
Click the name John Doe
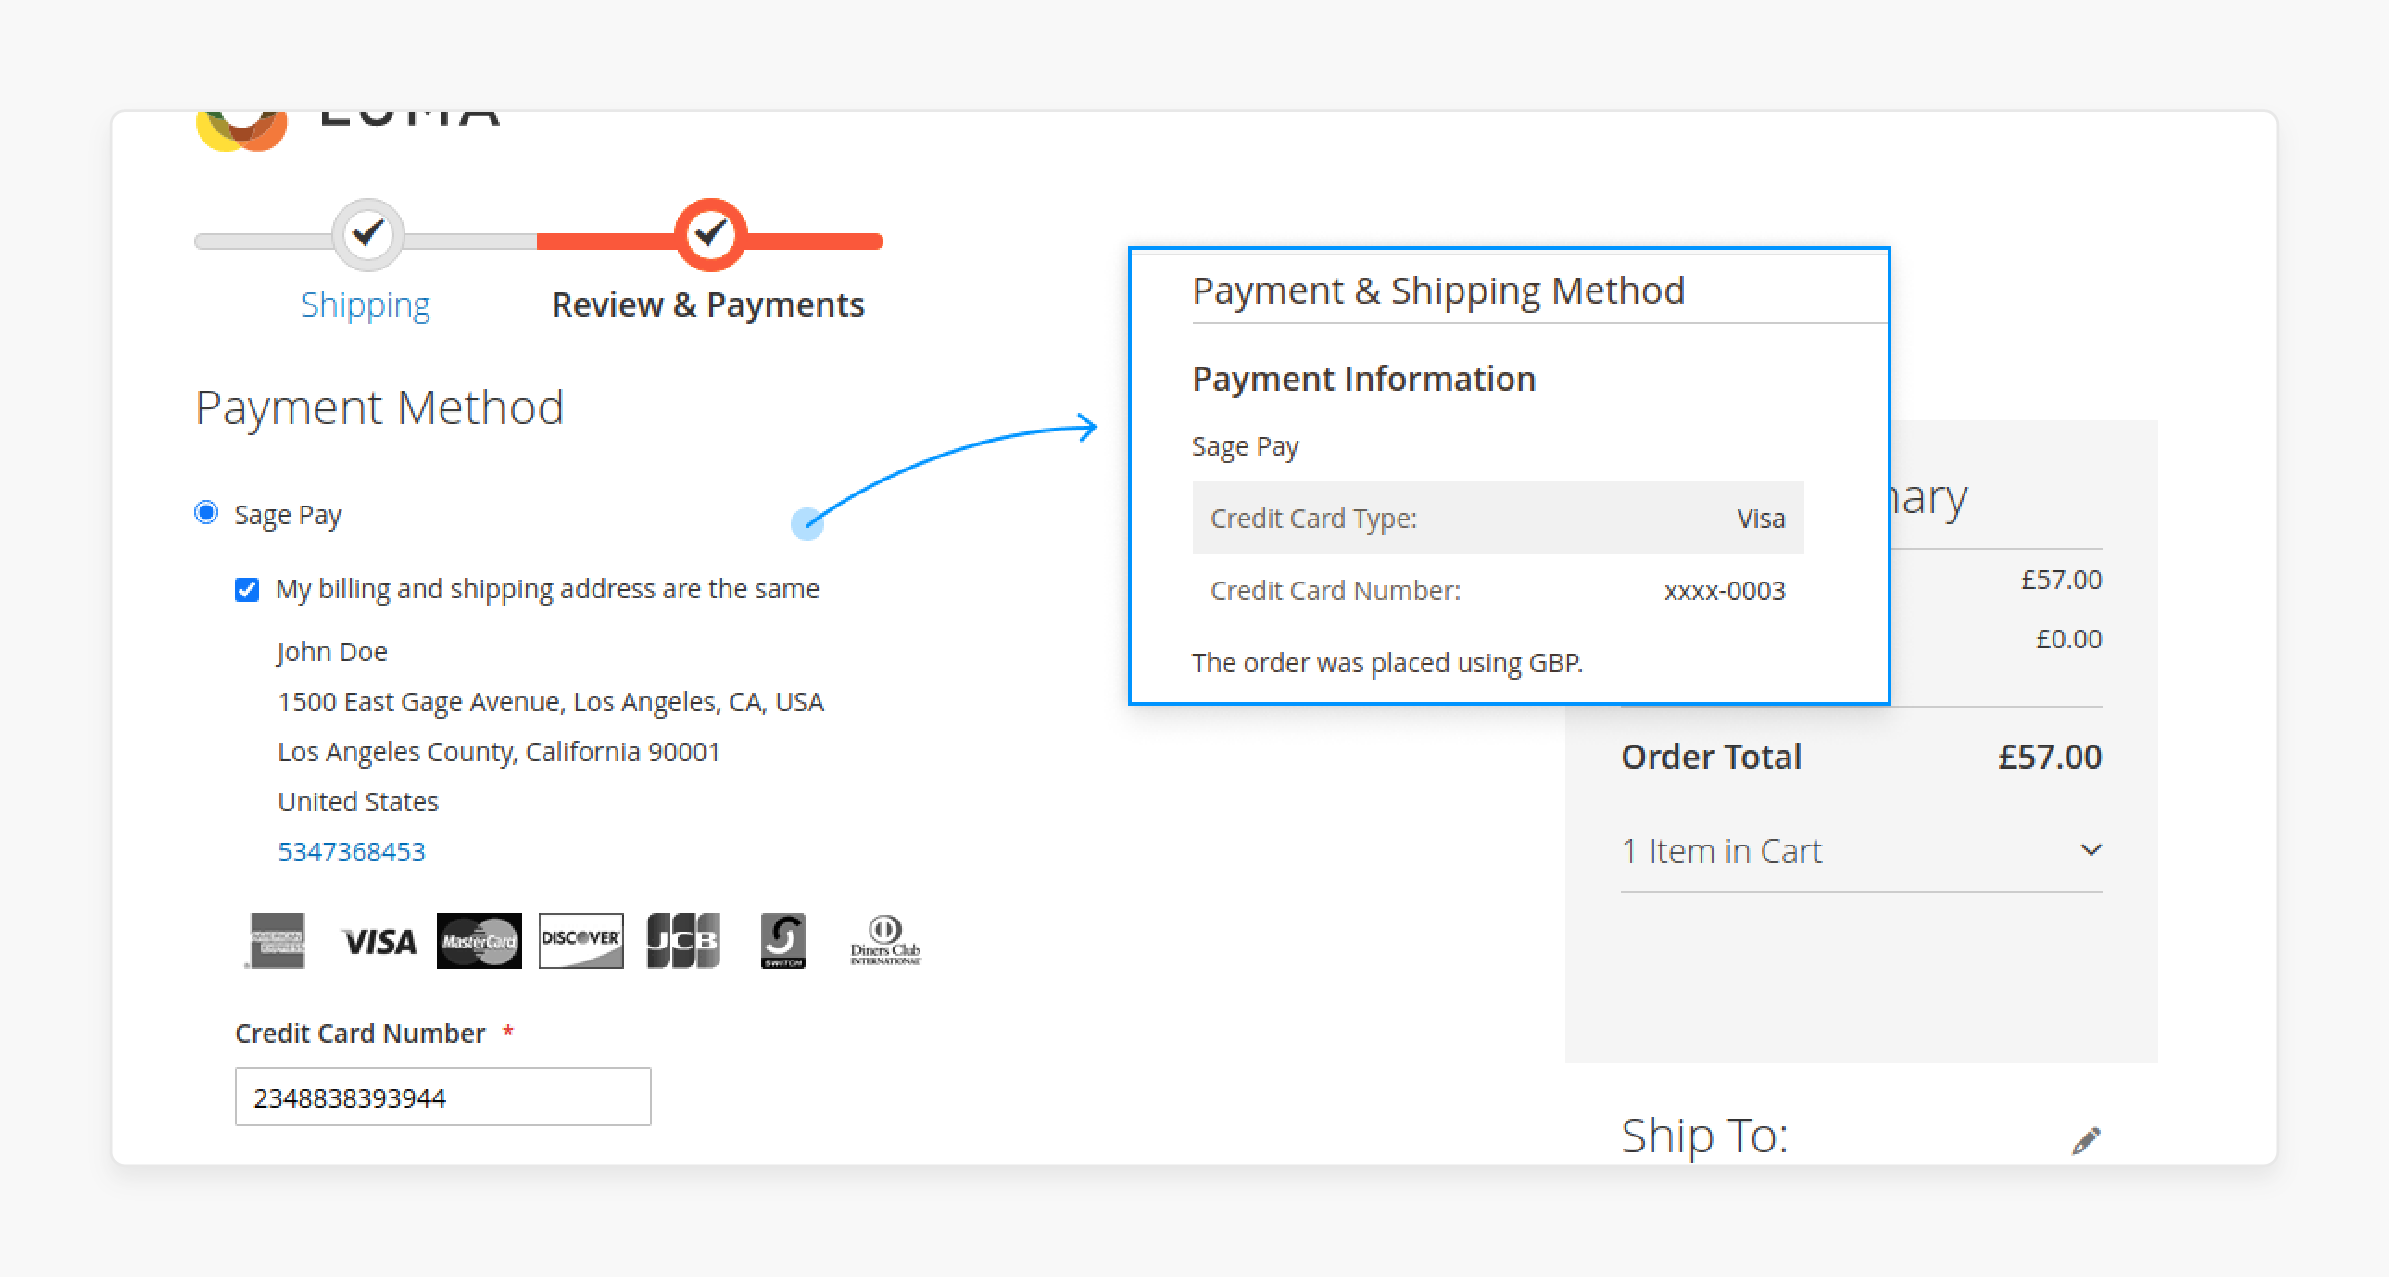click(x=332, y=652)
